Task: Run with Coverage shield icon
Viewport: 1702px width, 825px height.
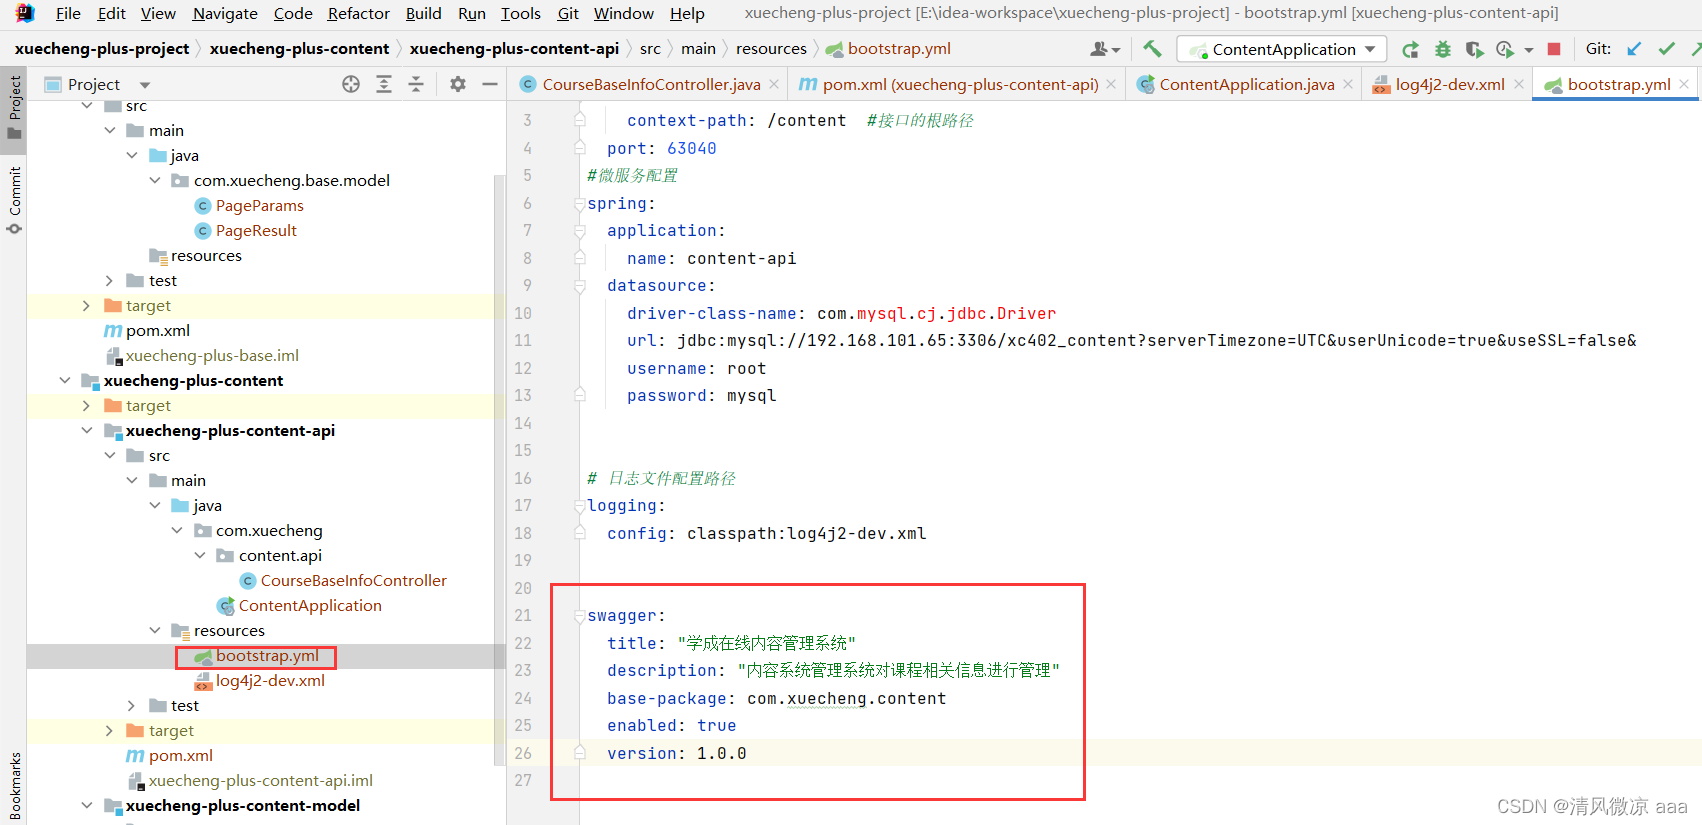Action: [1474, 49]
